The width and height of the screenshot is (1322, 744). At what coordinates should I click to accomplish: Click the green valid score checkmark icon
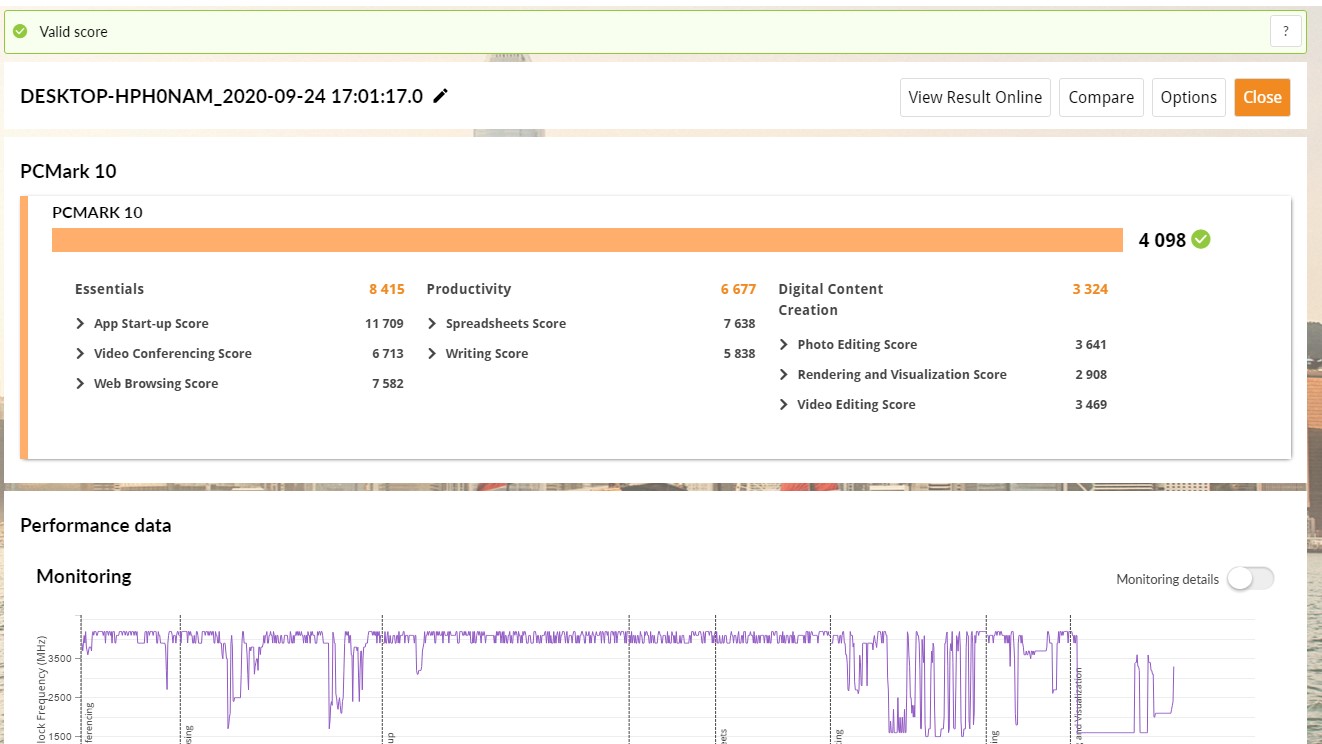point(20,31)
